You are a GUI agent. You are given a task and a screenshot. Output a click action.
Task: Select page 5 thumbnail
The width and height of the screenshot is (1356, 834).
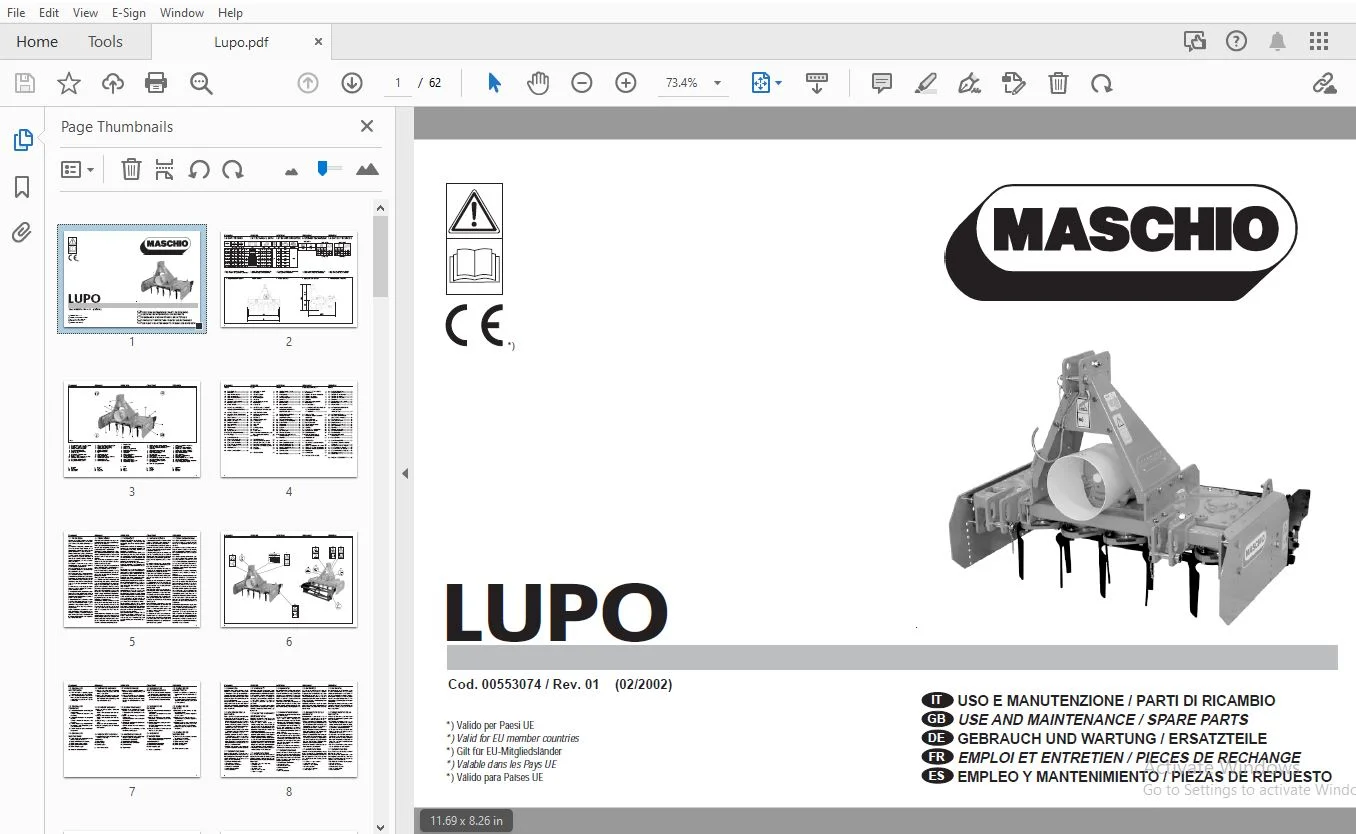(x=131, y=580)
